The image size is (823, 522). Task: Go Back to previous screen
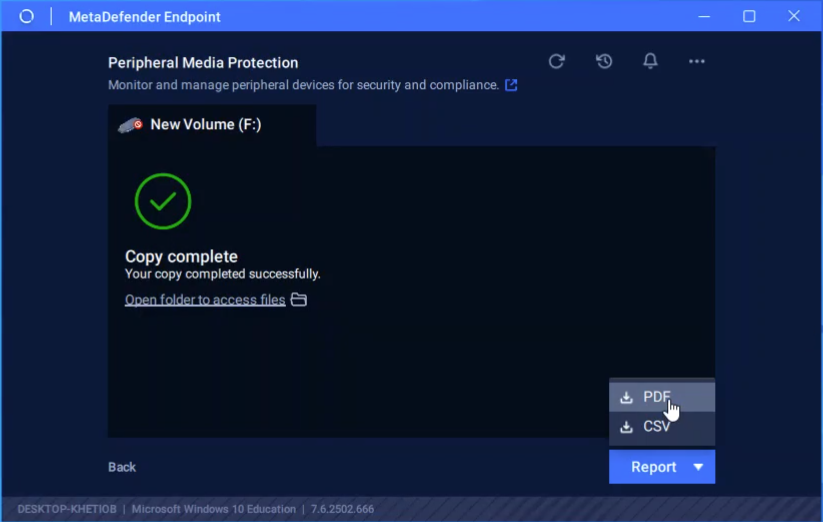[x=122, y=467]
